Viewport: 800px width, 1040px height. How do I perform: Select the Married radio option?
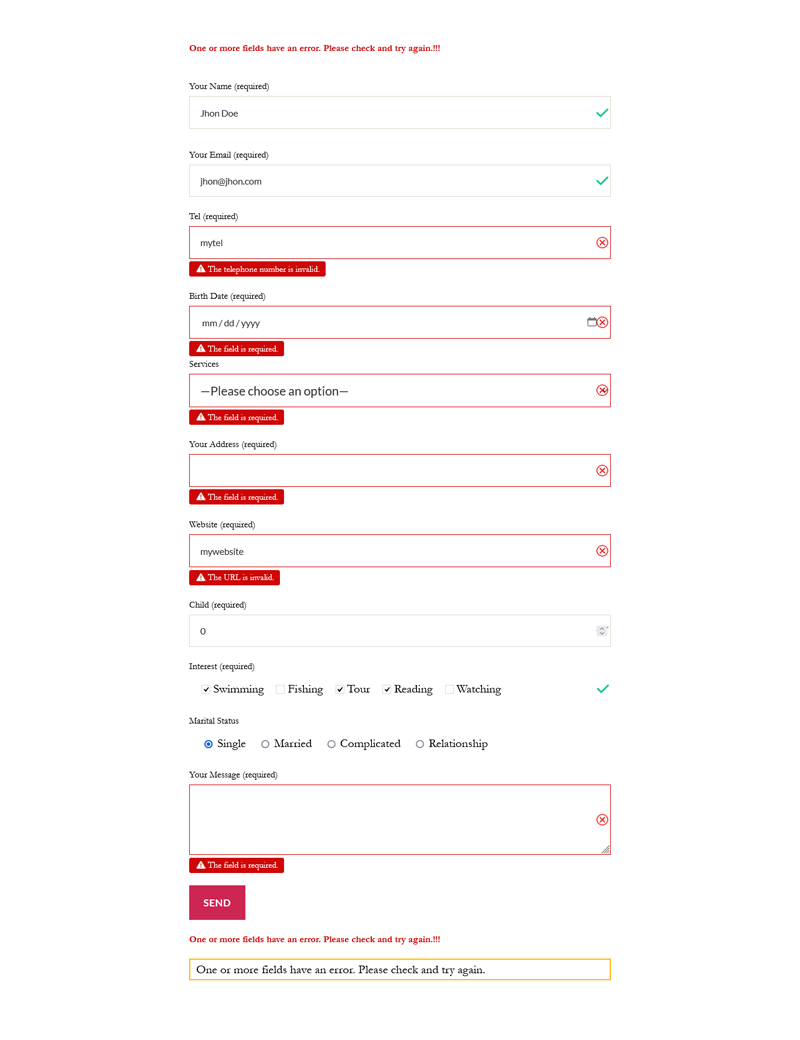[x=265, y=744]
